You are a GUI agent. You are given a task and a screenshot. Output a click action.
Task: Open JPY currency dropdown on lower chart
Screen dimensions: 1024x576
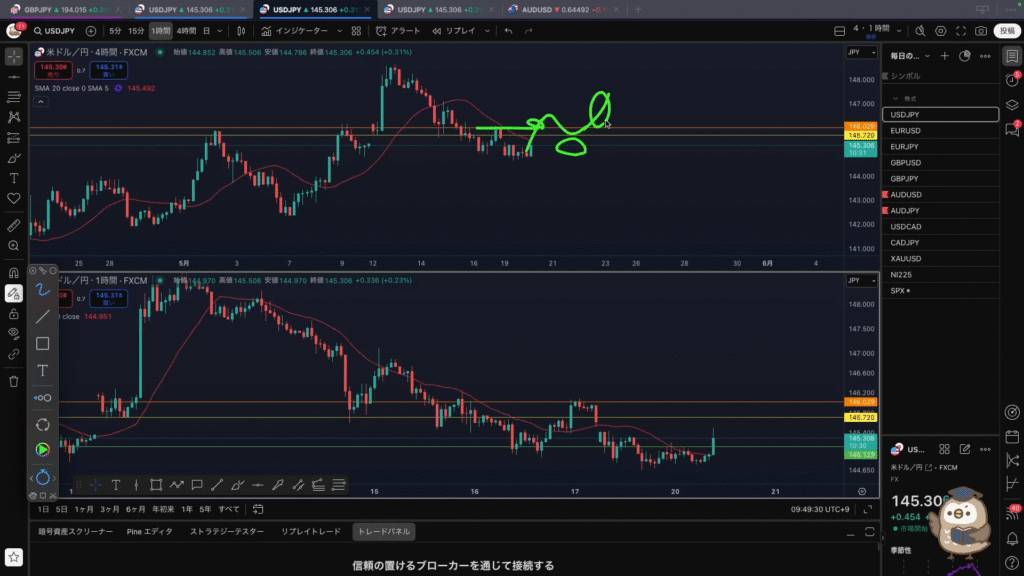point(861,281)
